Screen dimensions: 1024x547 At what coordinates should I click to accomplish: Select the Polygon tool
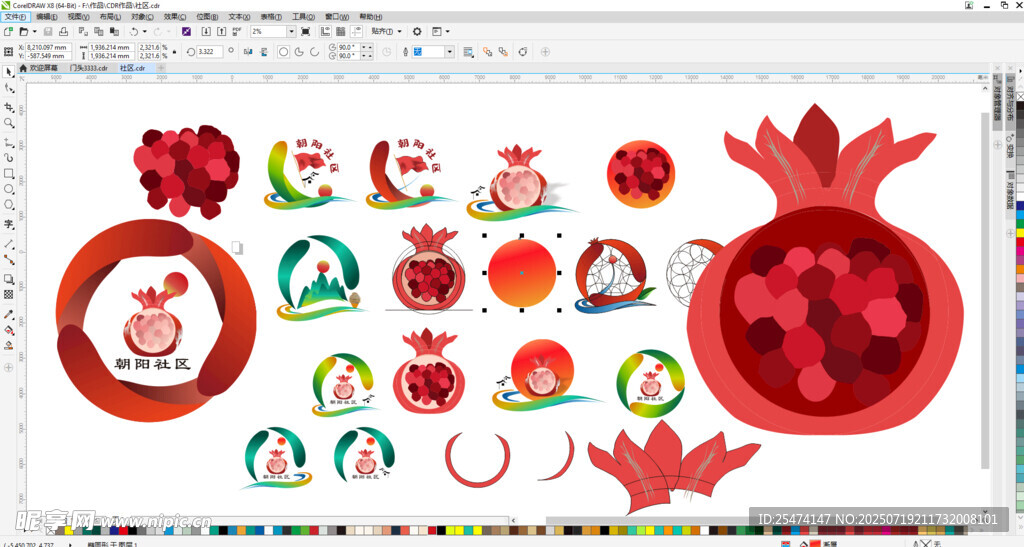coord(9,206)
